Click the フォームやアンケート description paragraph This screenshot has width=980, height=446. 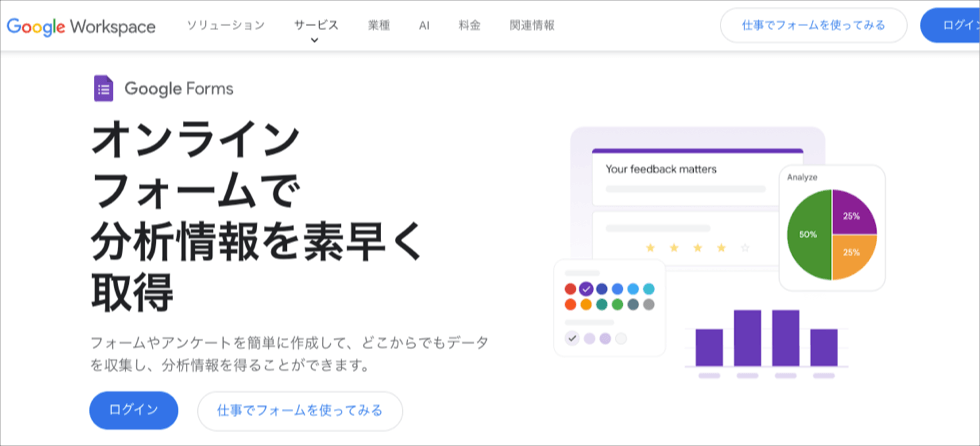tap(289, 354)
